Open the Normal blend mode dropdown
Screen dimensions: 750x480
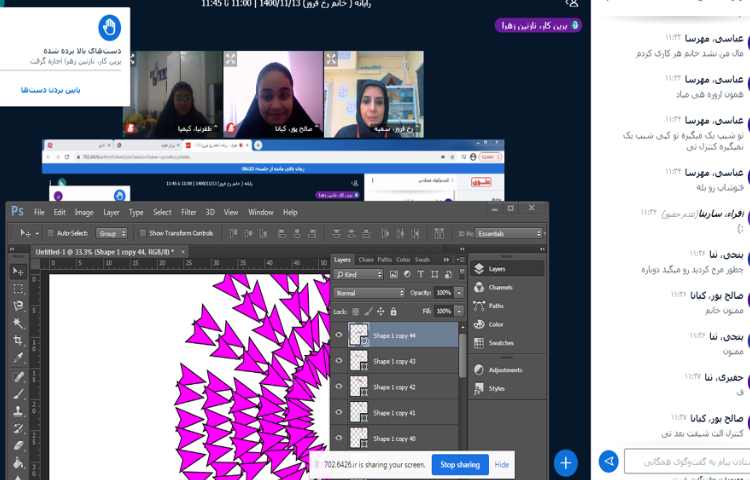click(x=370, y=293)
